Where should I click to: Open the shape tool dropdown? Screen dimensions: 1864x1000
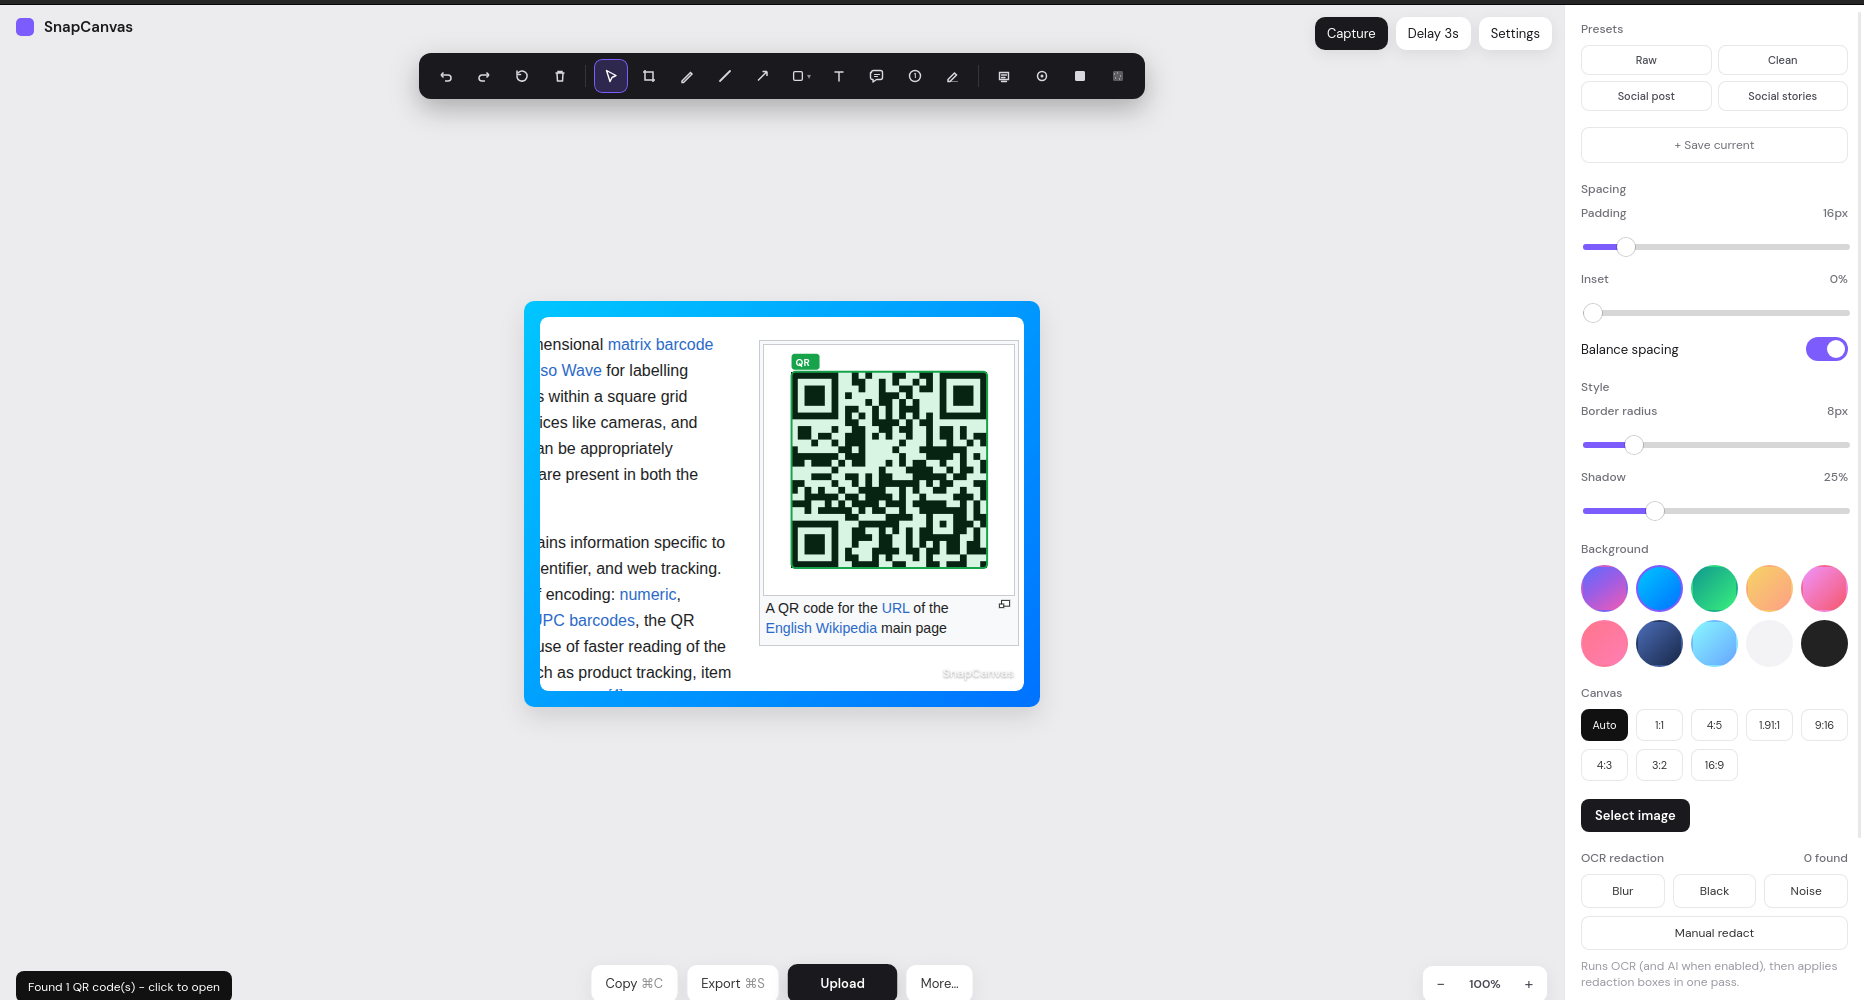(x=801, y=76)
